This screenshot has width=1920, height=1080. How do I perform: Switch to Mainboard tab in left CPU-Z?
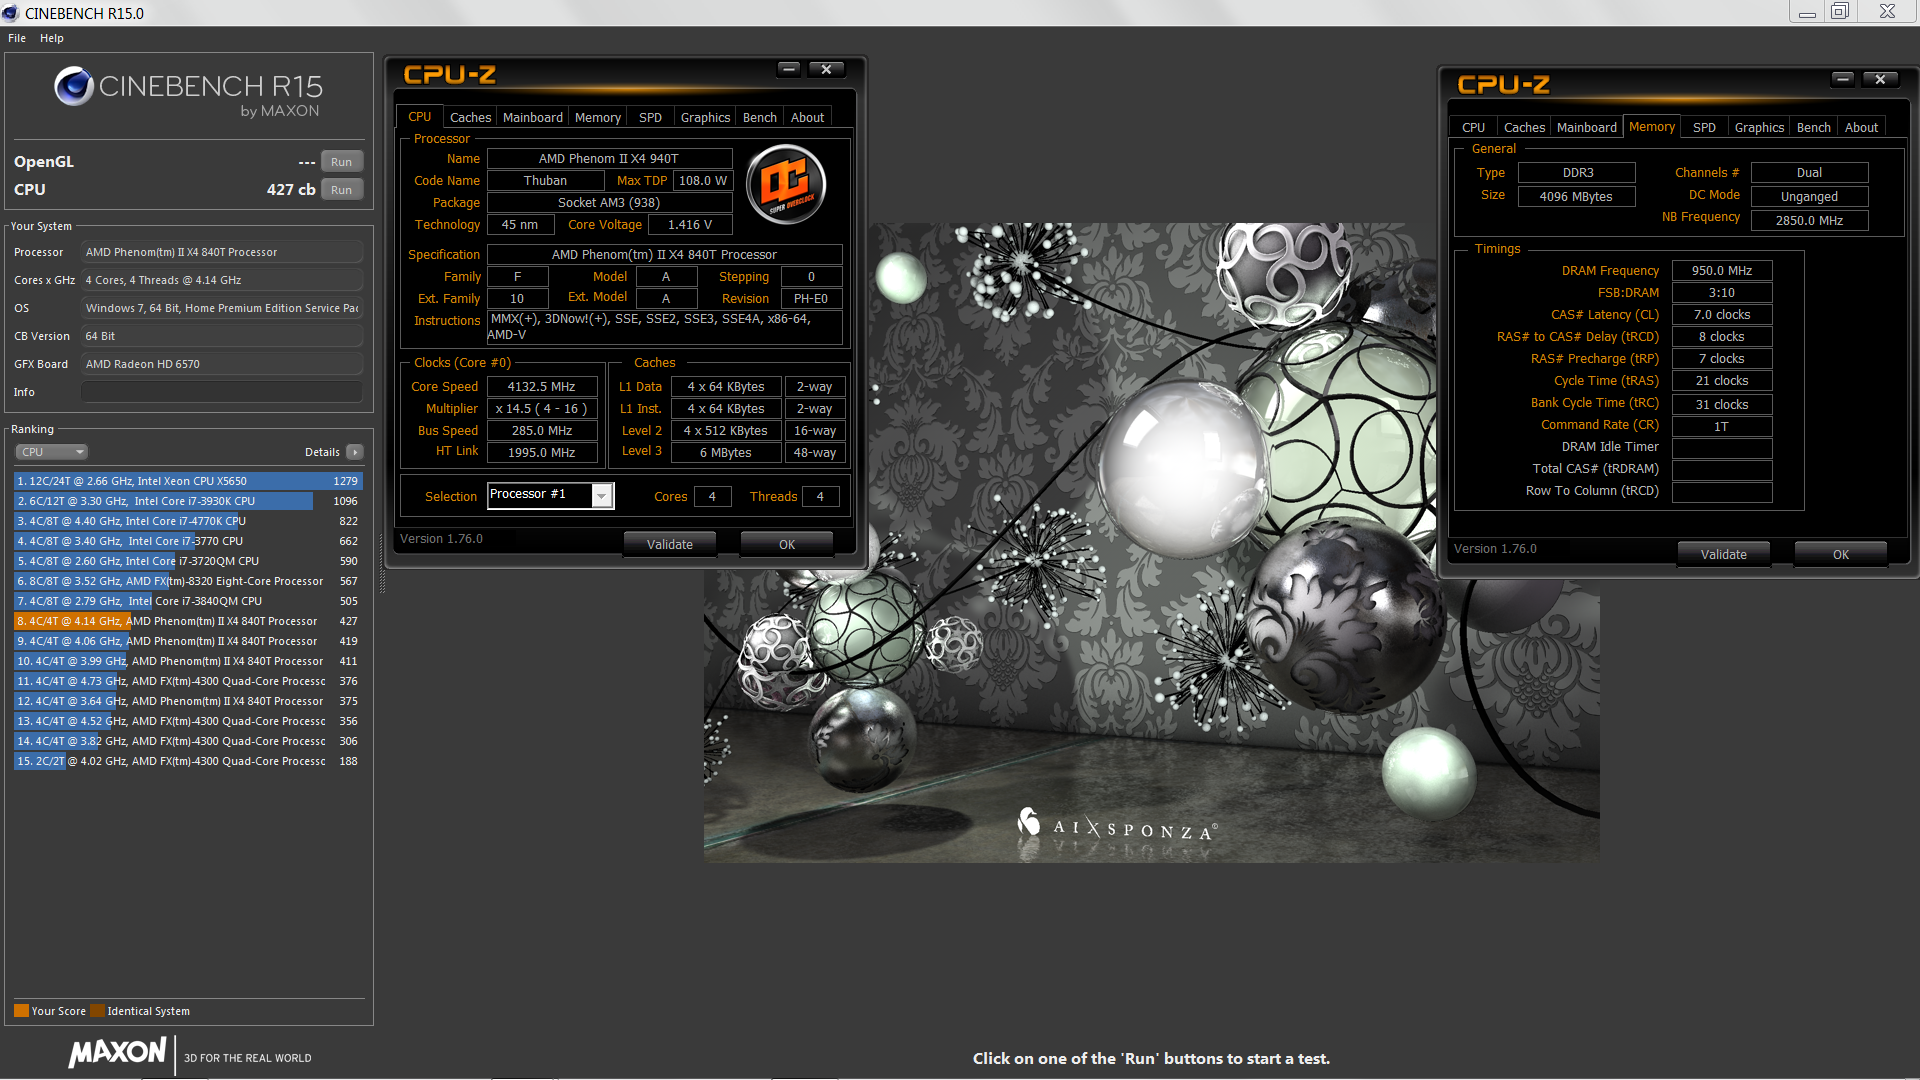point(533,117)
